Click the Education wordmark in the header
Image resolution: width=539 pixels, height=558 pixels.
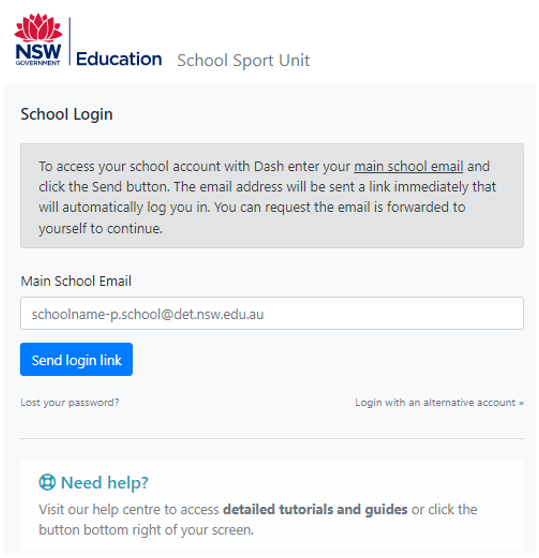pyautogui.click(x=119, y=59)
